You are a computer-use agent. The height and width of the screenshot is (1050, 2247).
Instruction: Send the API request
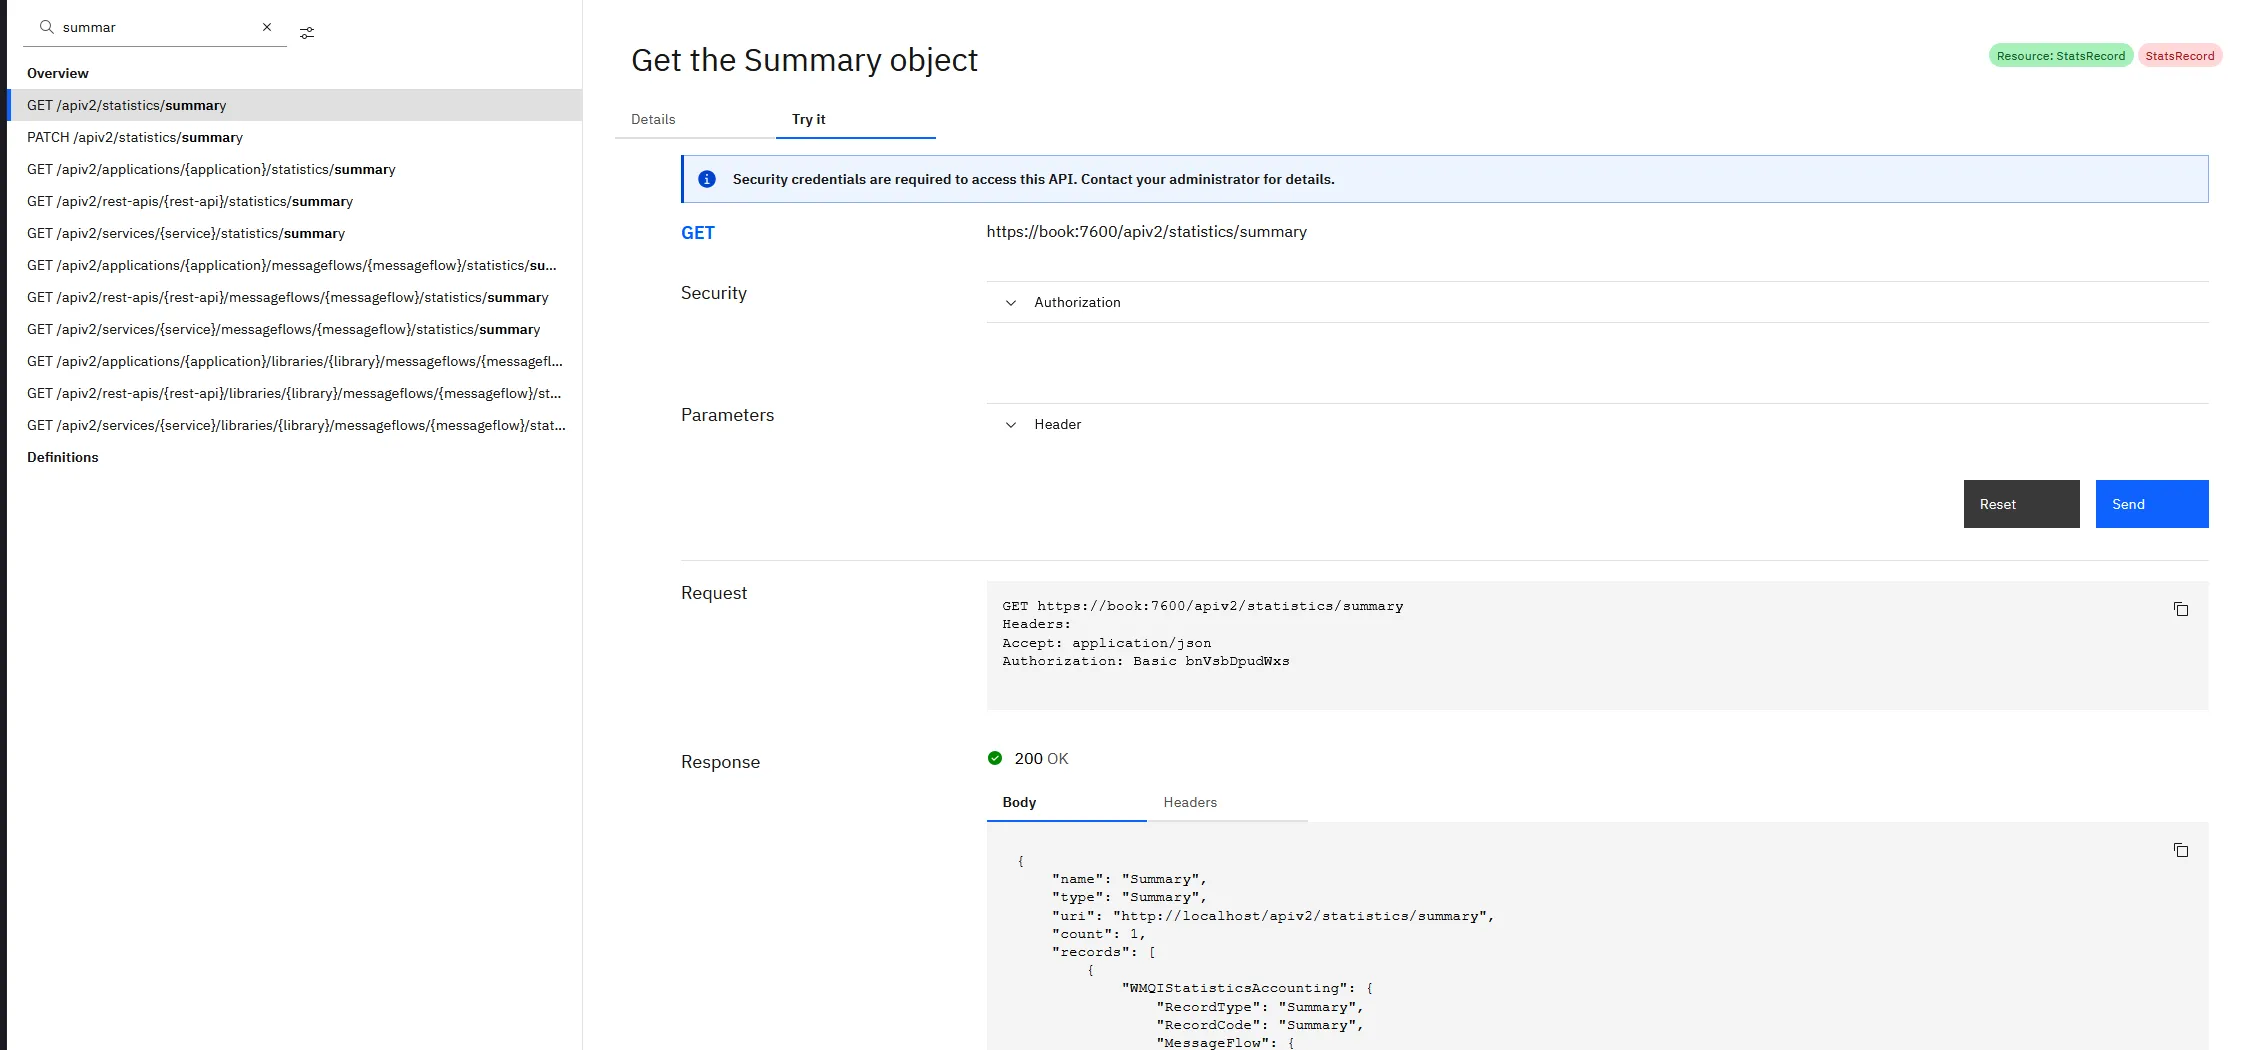[x=2152, y=504]
